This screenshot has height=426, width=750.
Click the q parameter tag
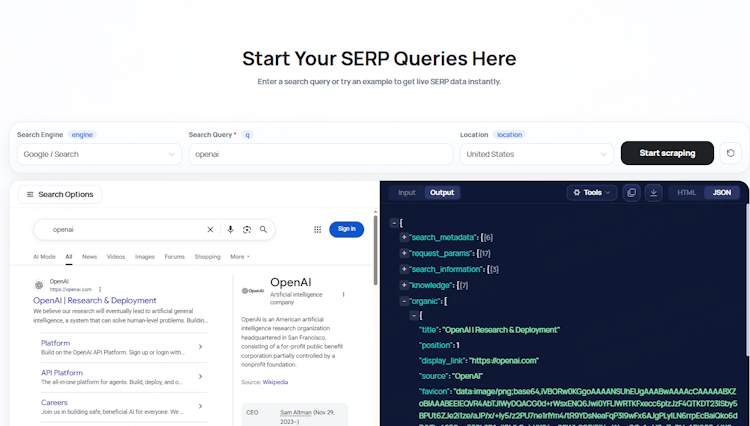(x=247, y=135)
